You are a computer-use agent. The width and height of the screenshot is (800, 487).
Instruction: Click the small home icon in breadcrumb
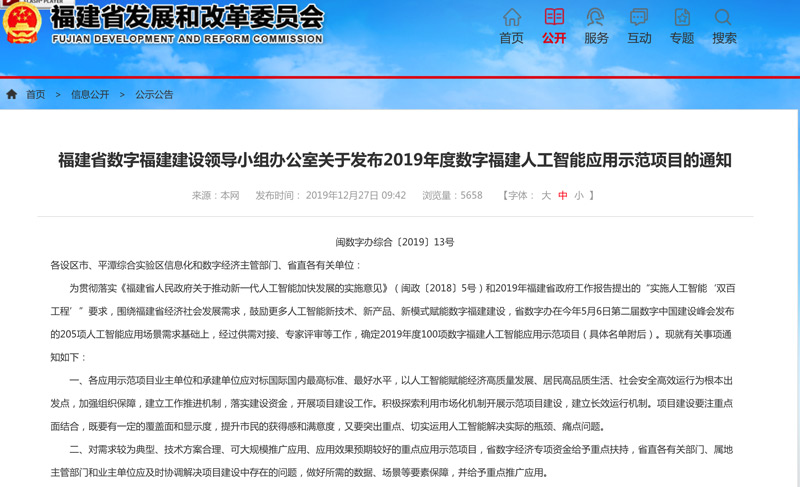[x=12, y=94]
